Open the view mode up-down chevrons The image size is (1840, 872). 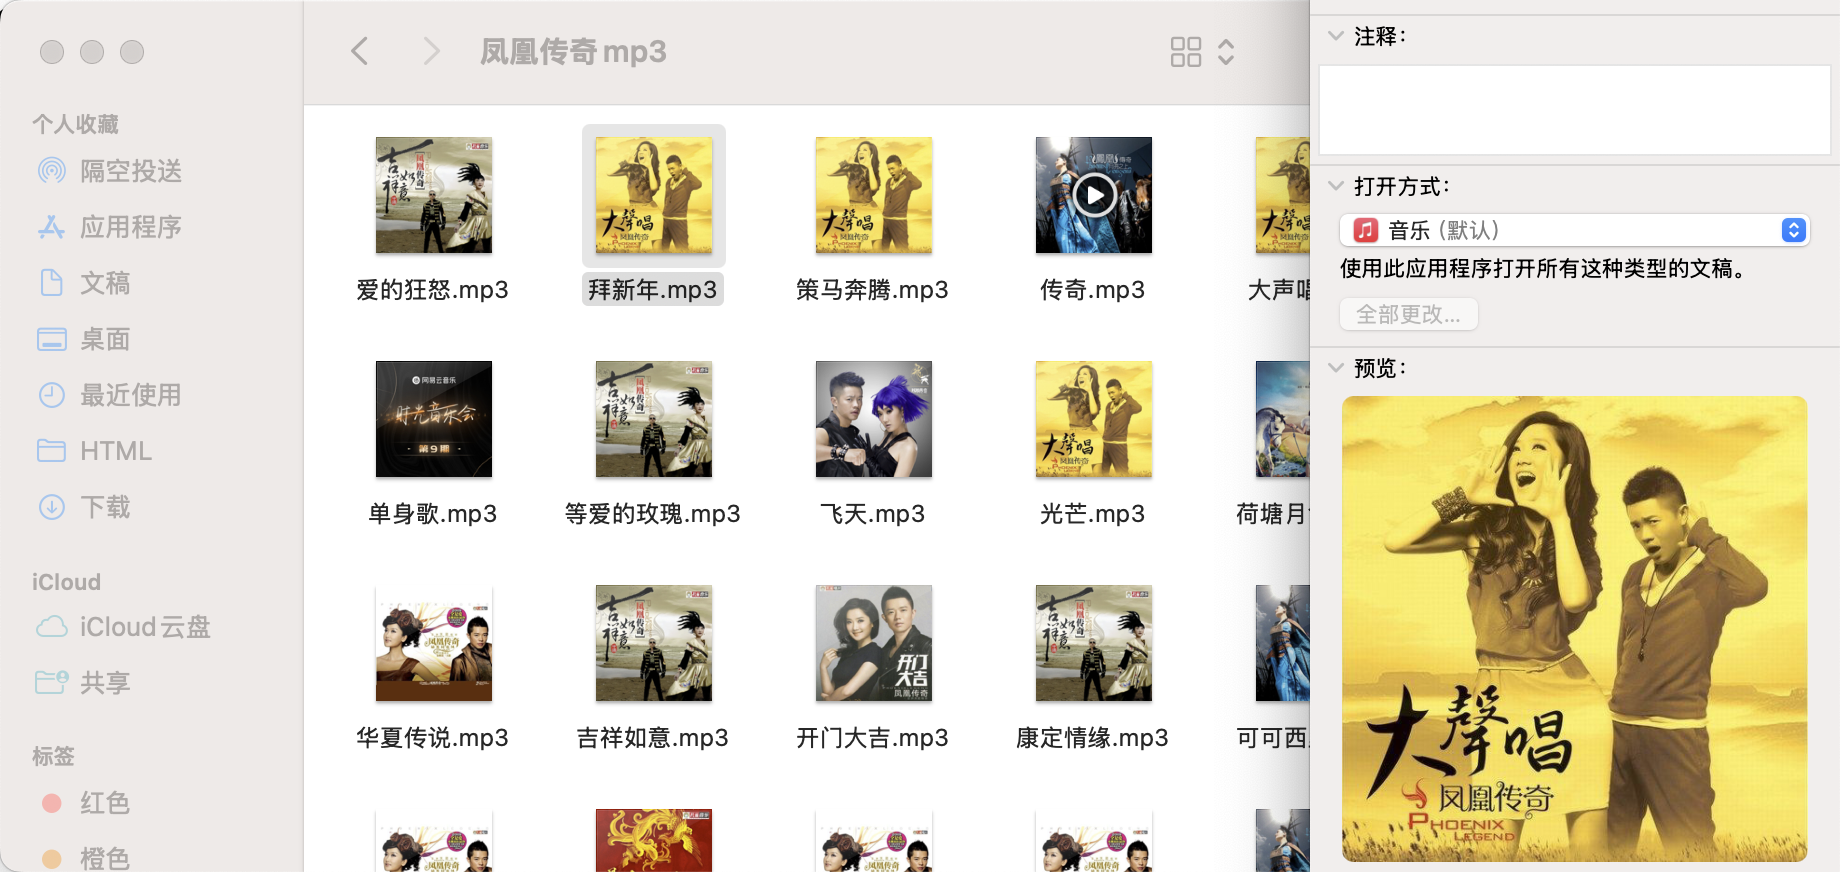(x=1226, y=52)
